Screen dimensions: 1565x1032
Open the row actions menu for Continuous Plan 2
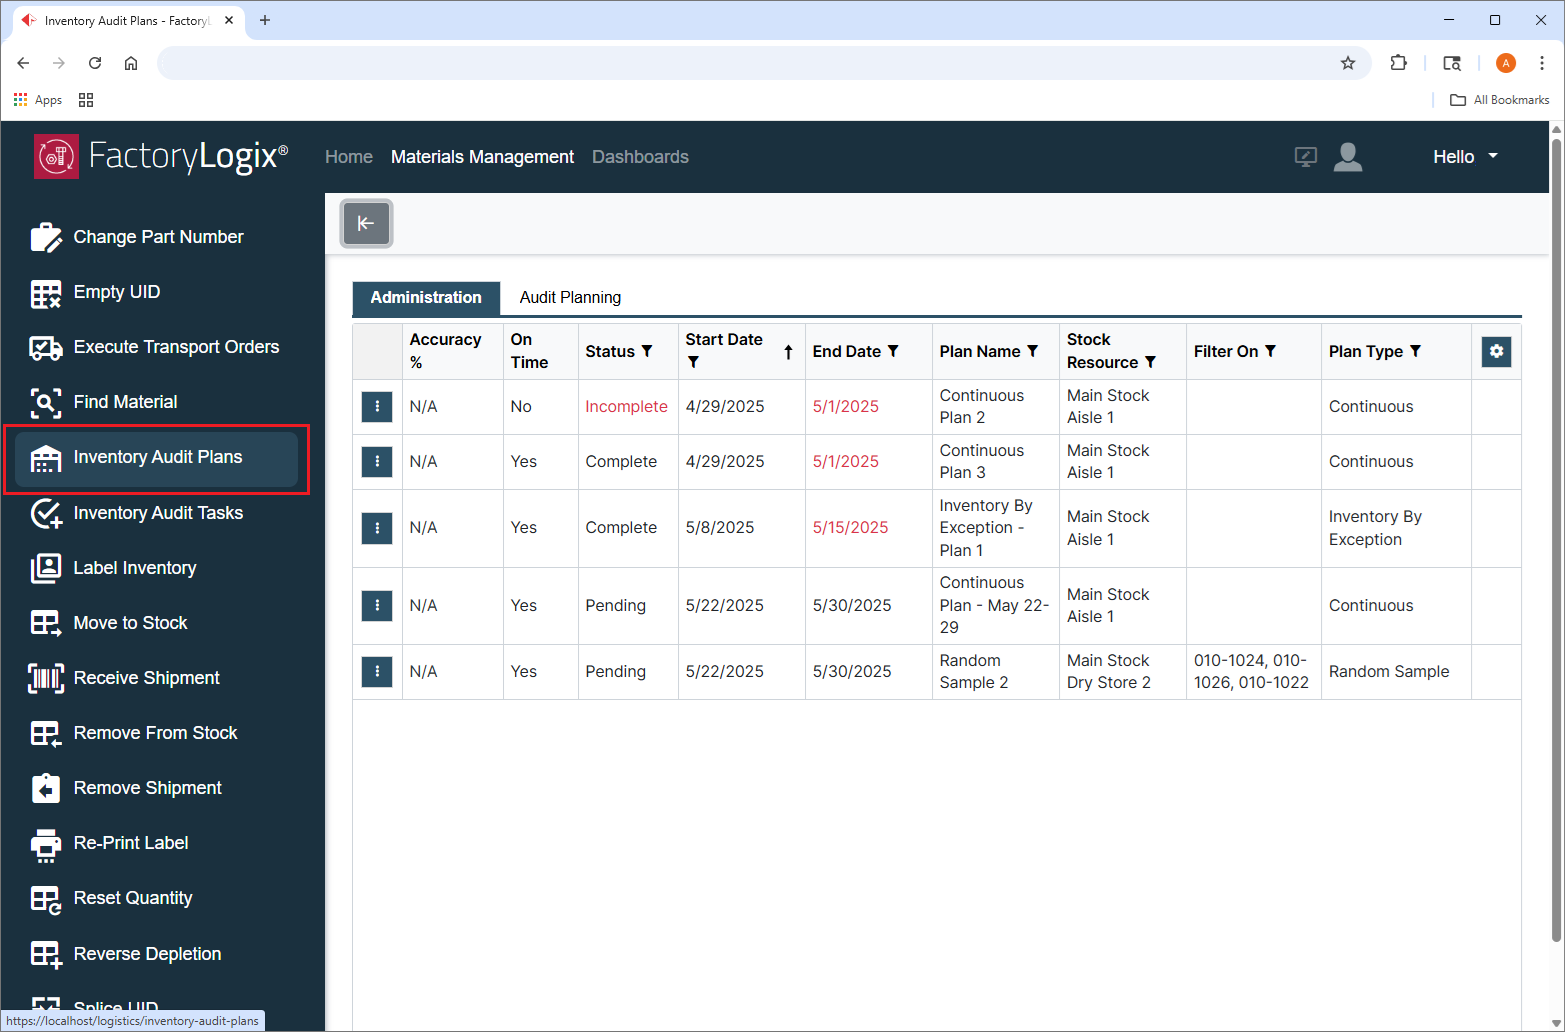point(377,406)
